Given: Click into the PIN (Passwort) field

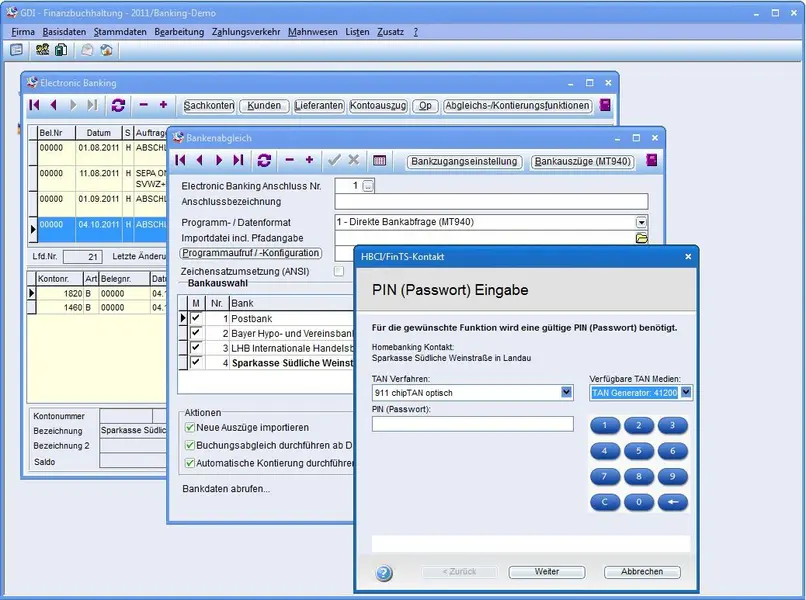Looking at the screenshot, I should [x=472, y=424].
